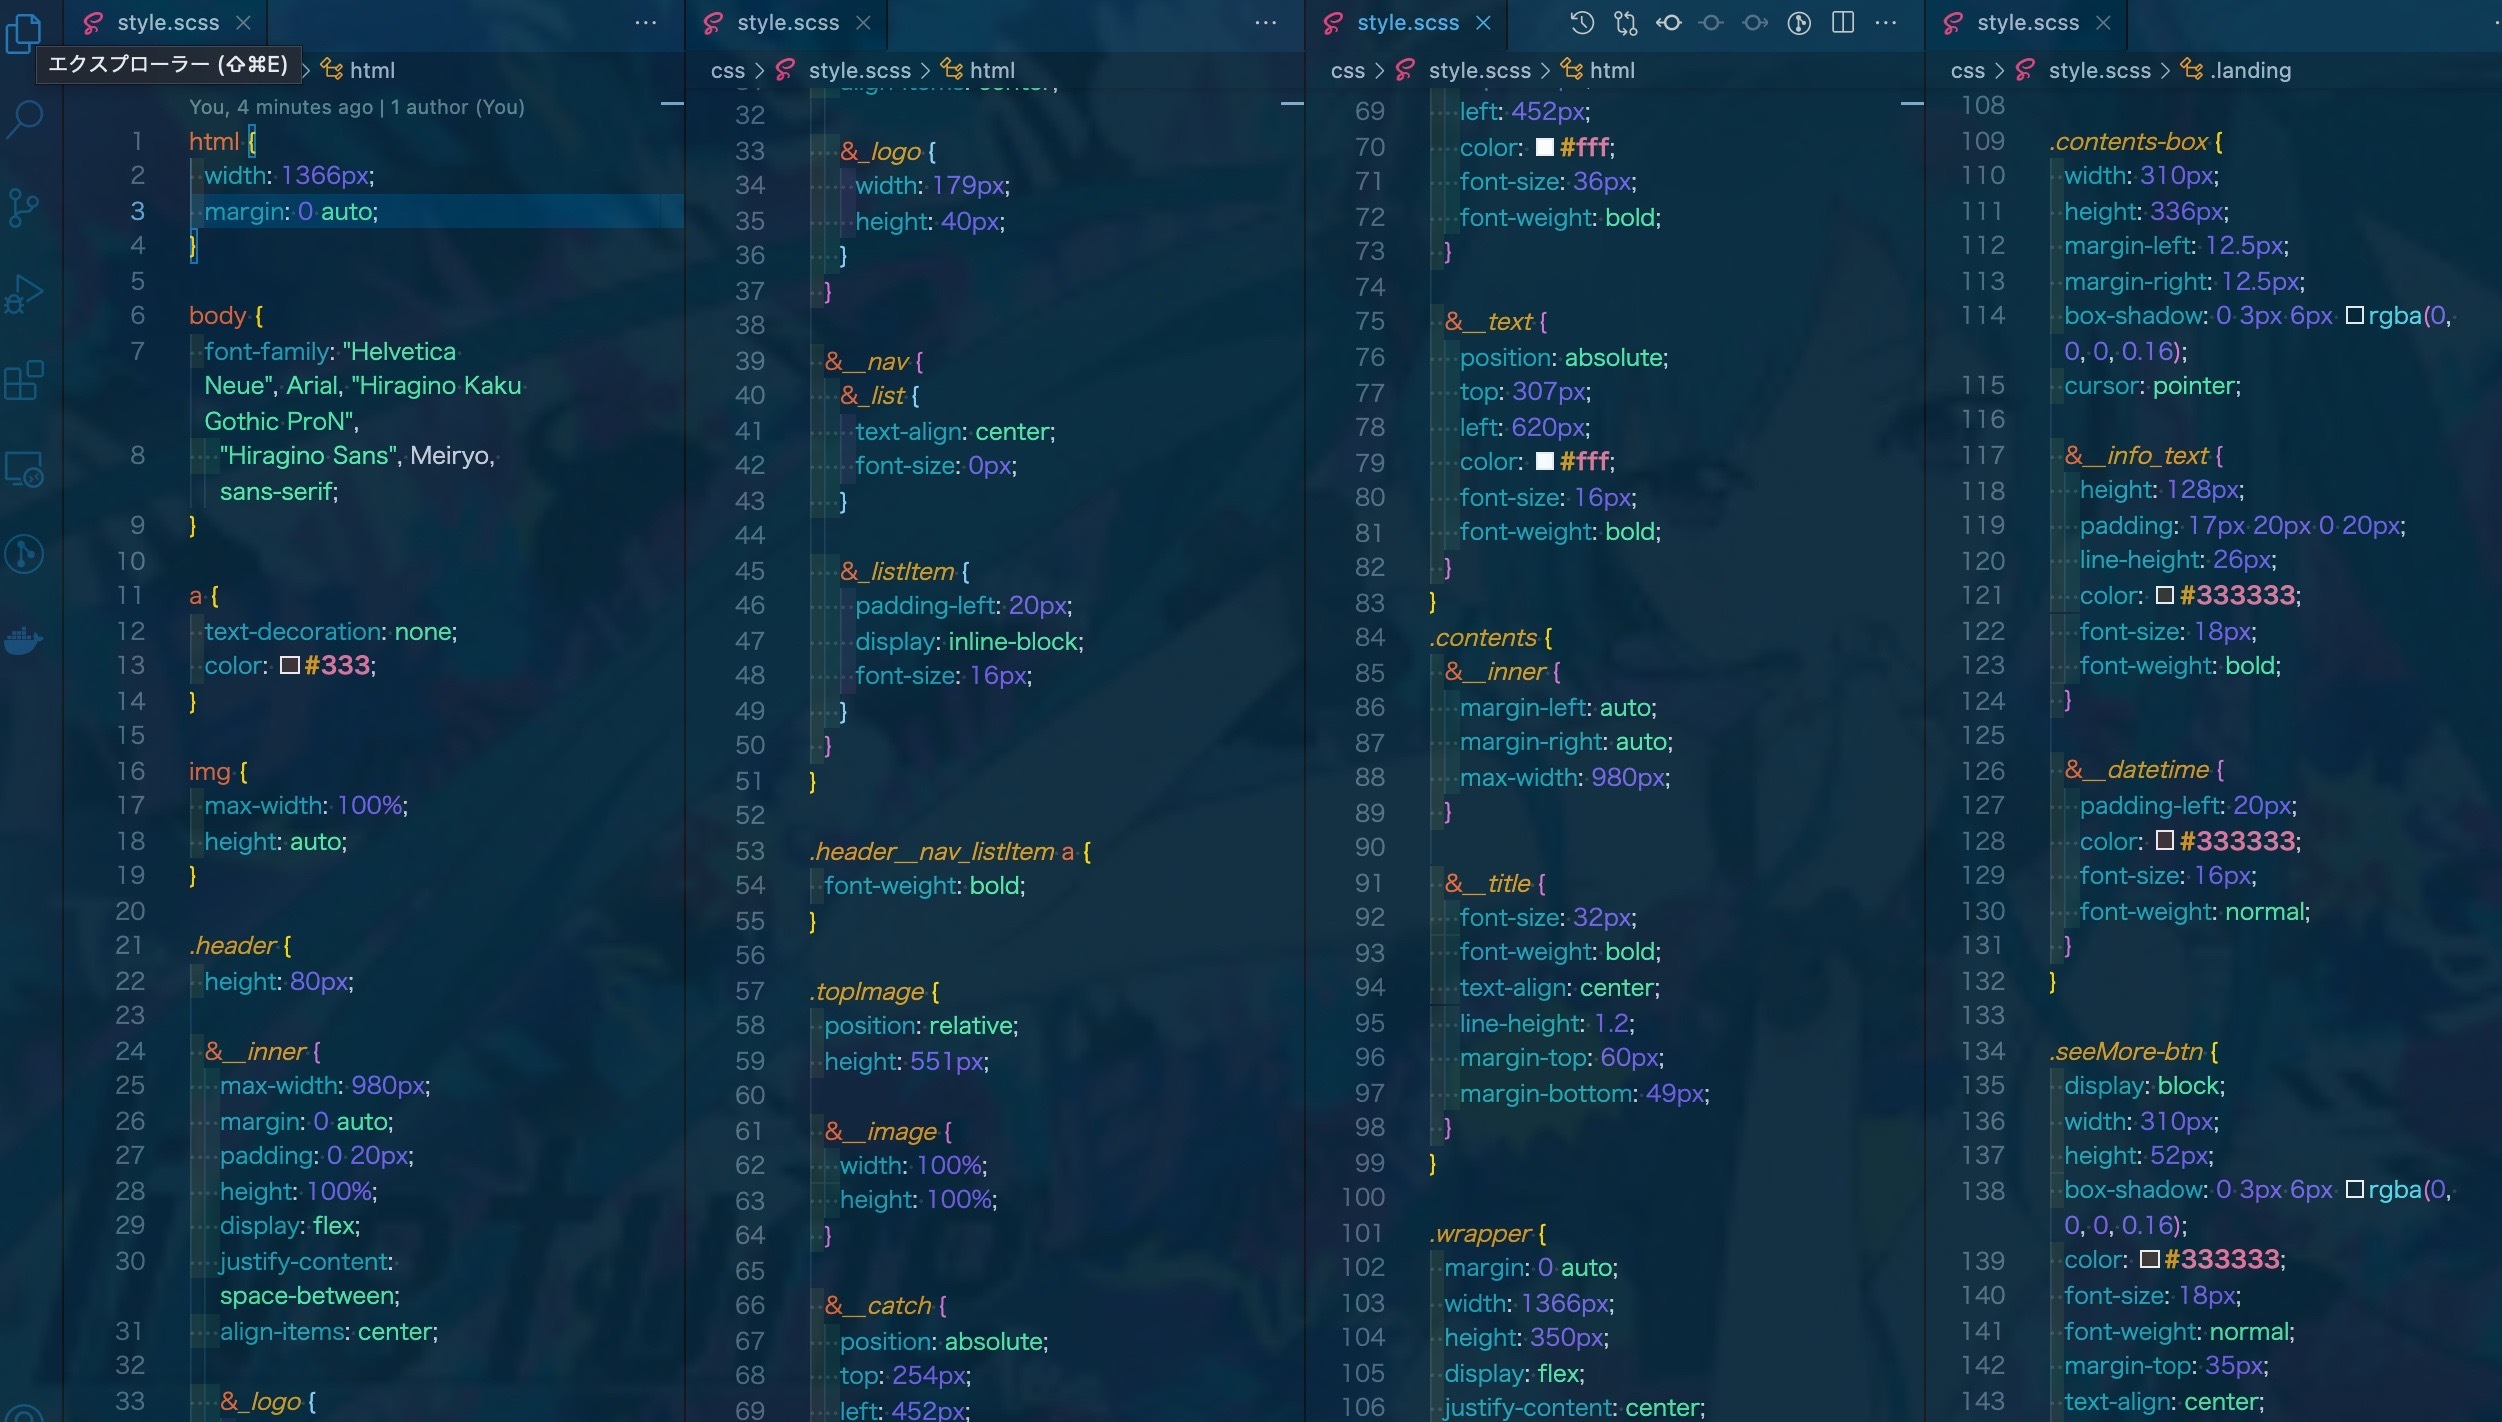Toggle GitLens file blame annotations icon
The height and width of the screenshot is (1422, 2502).
click(1799, 23)
